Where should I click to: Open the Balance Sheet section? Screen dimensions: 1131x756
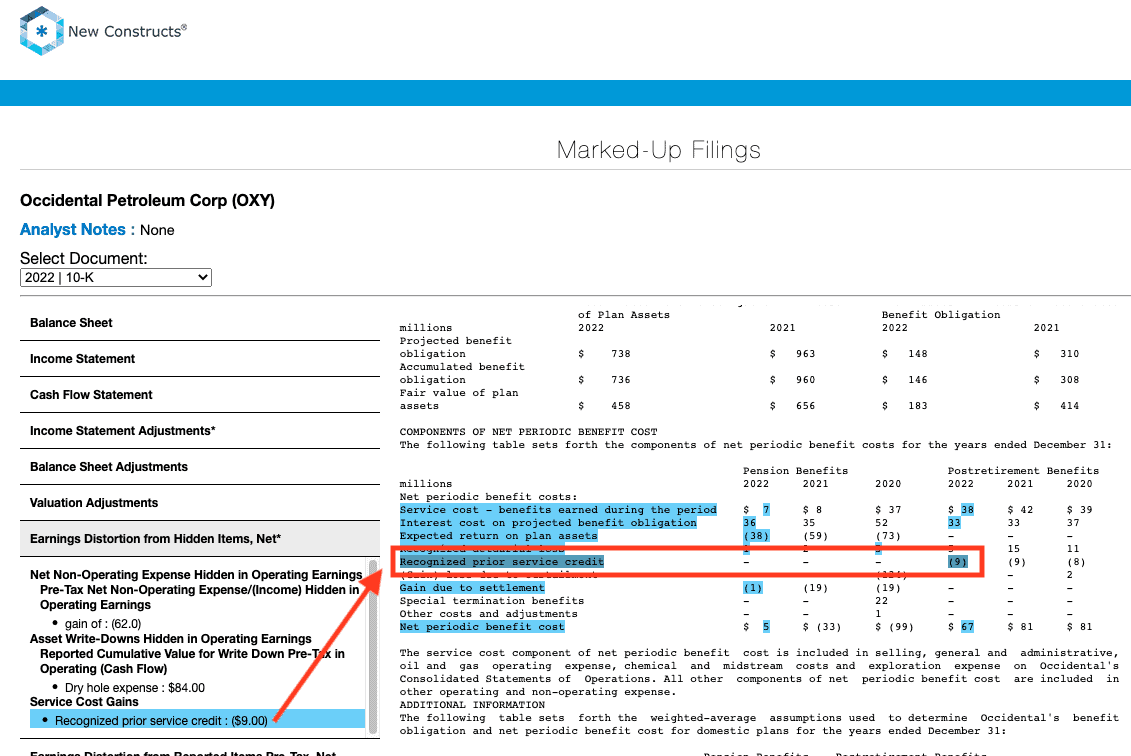point(200,322)
